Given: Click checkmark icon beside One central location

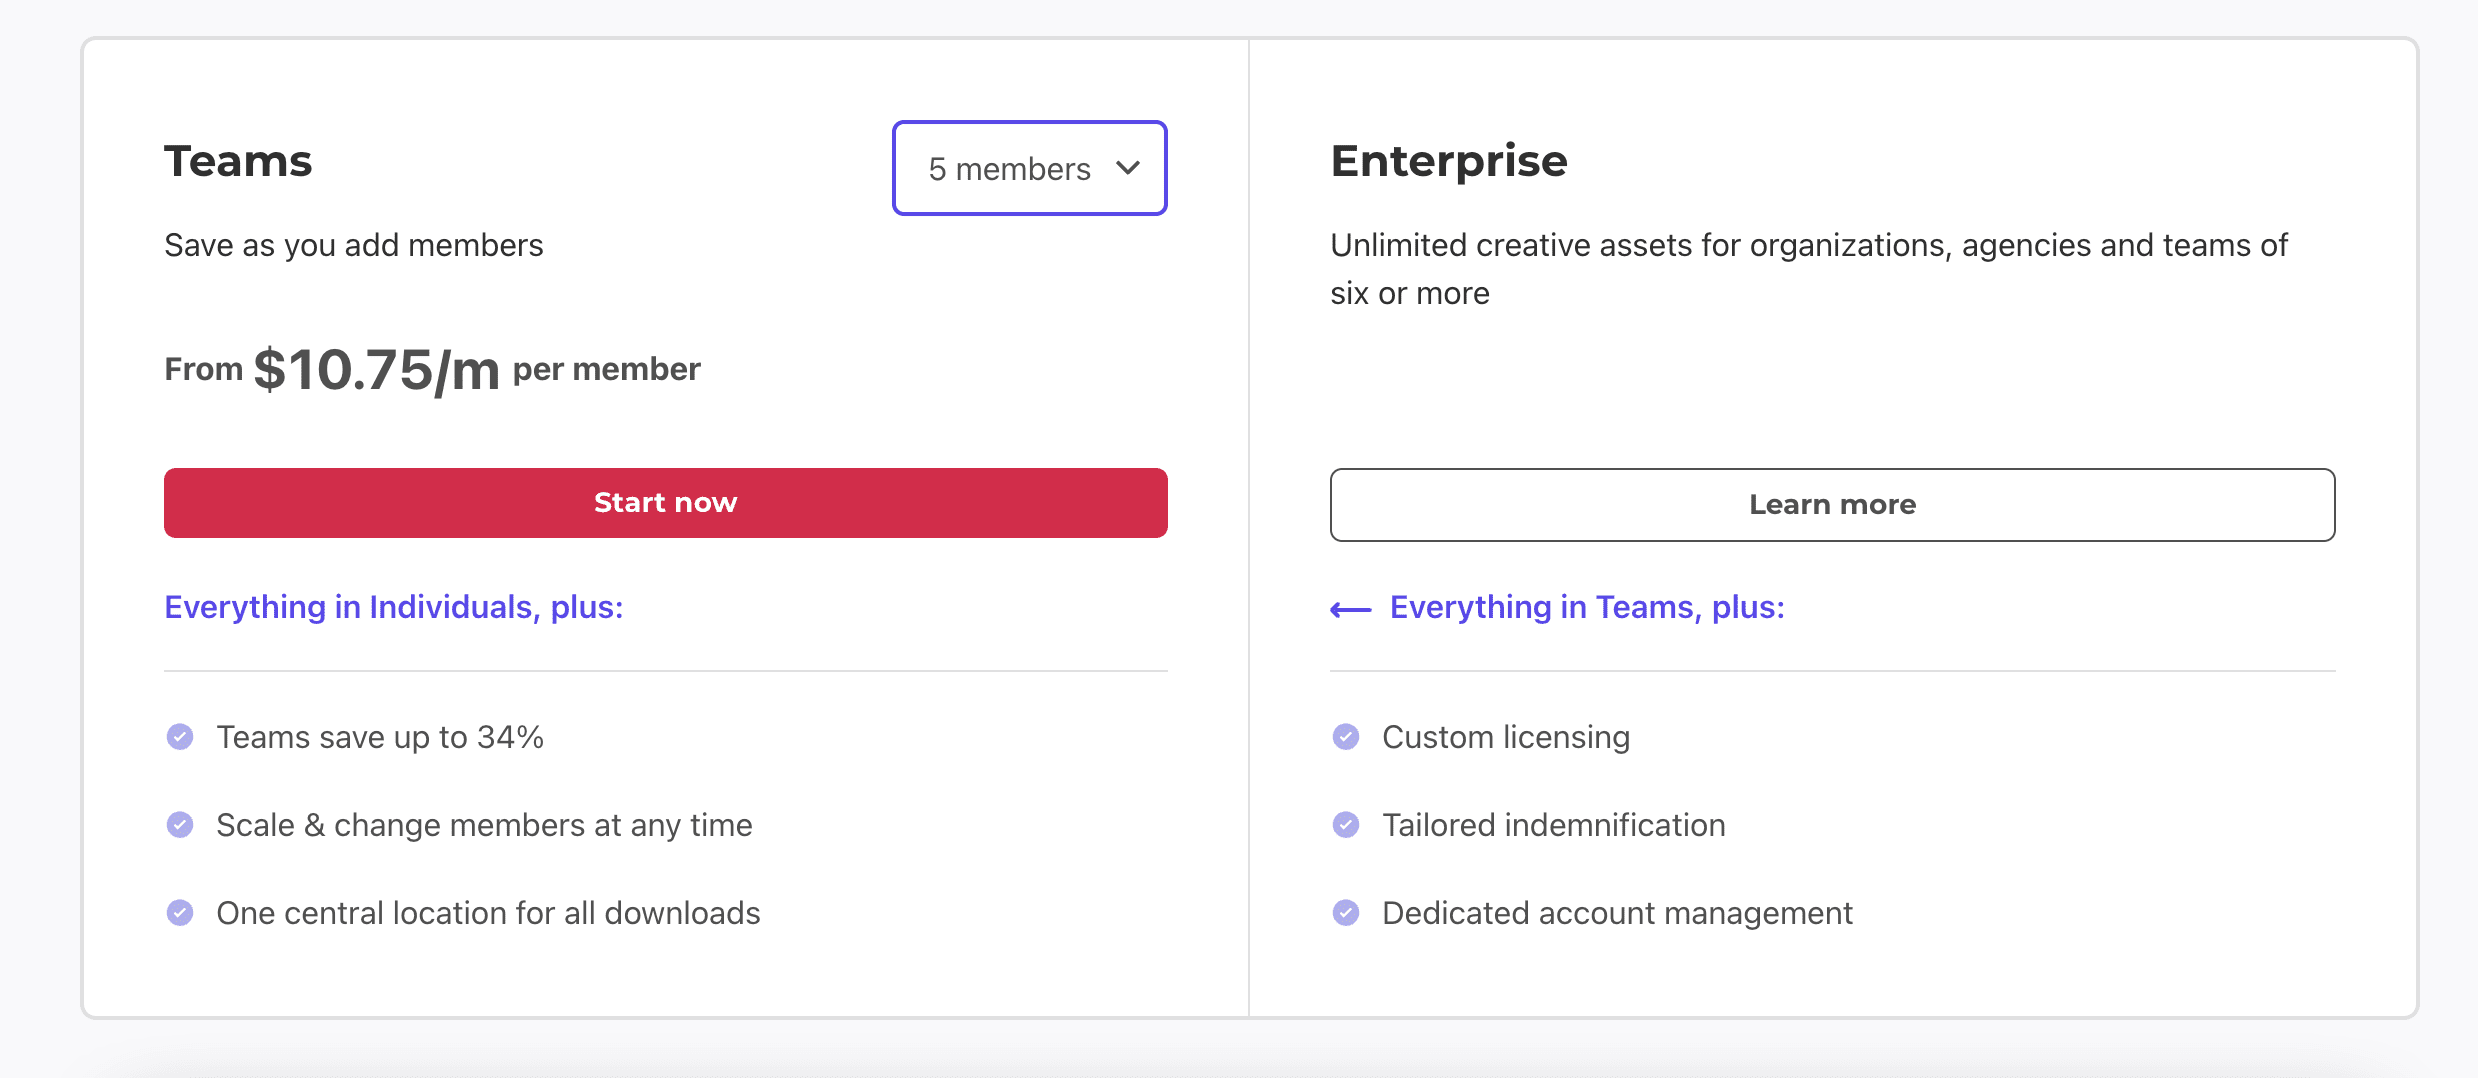Looking at the screenshot, I should [x=180, y=913].
